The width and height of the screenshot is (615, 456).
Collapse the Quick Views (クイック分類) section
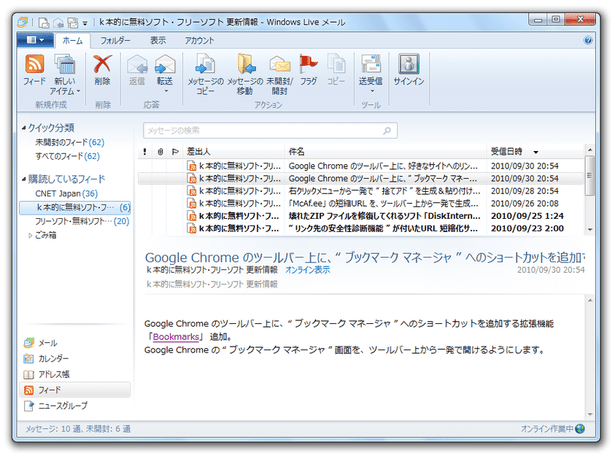coord(24,128)
